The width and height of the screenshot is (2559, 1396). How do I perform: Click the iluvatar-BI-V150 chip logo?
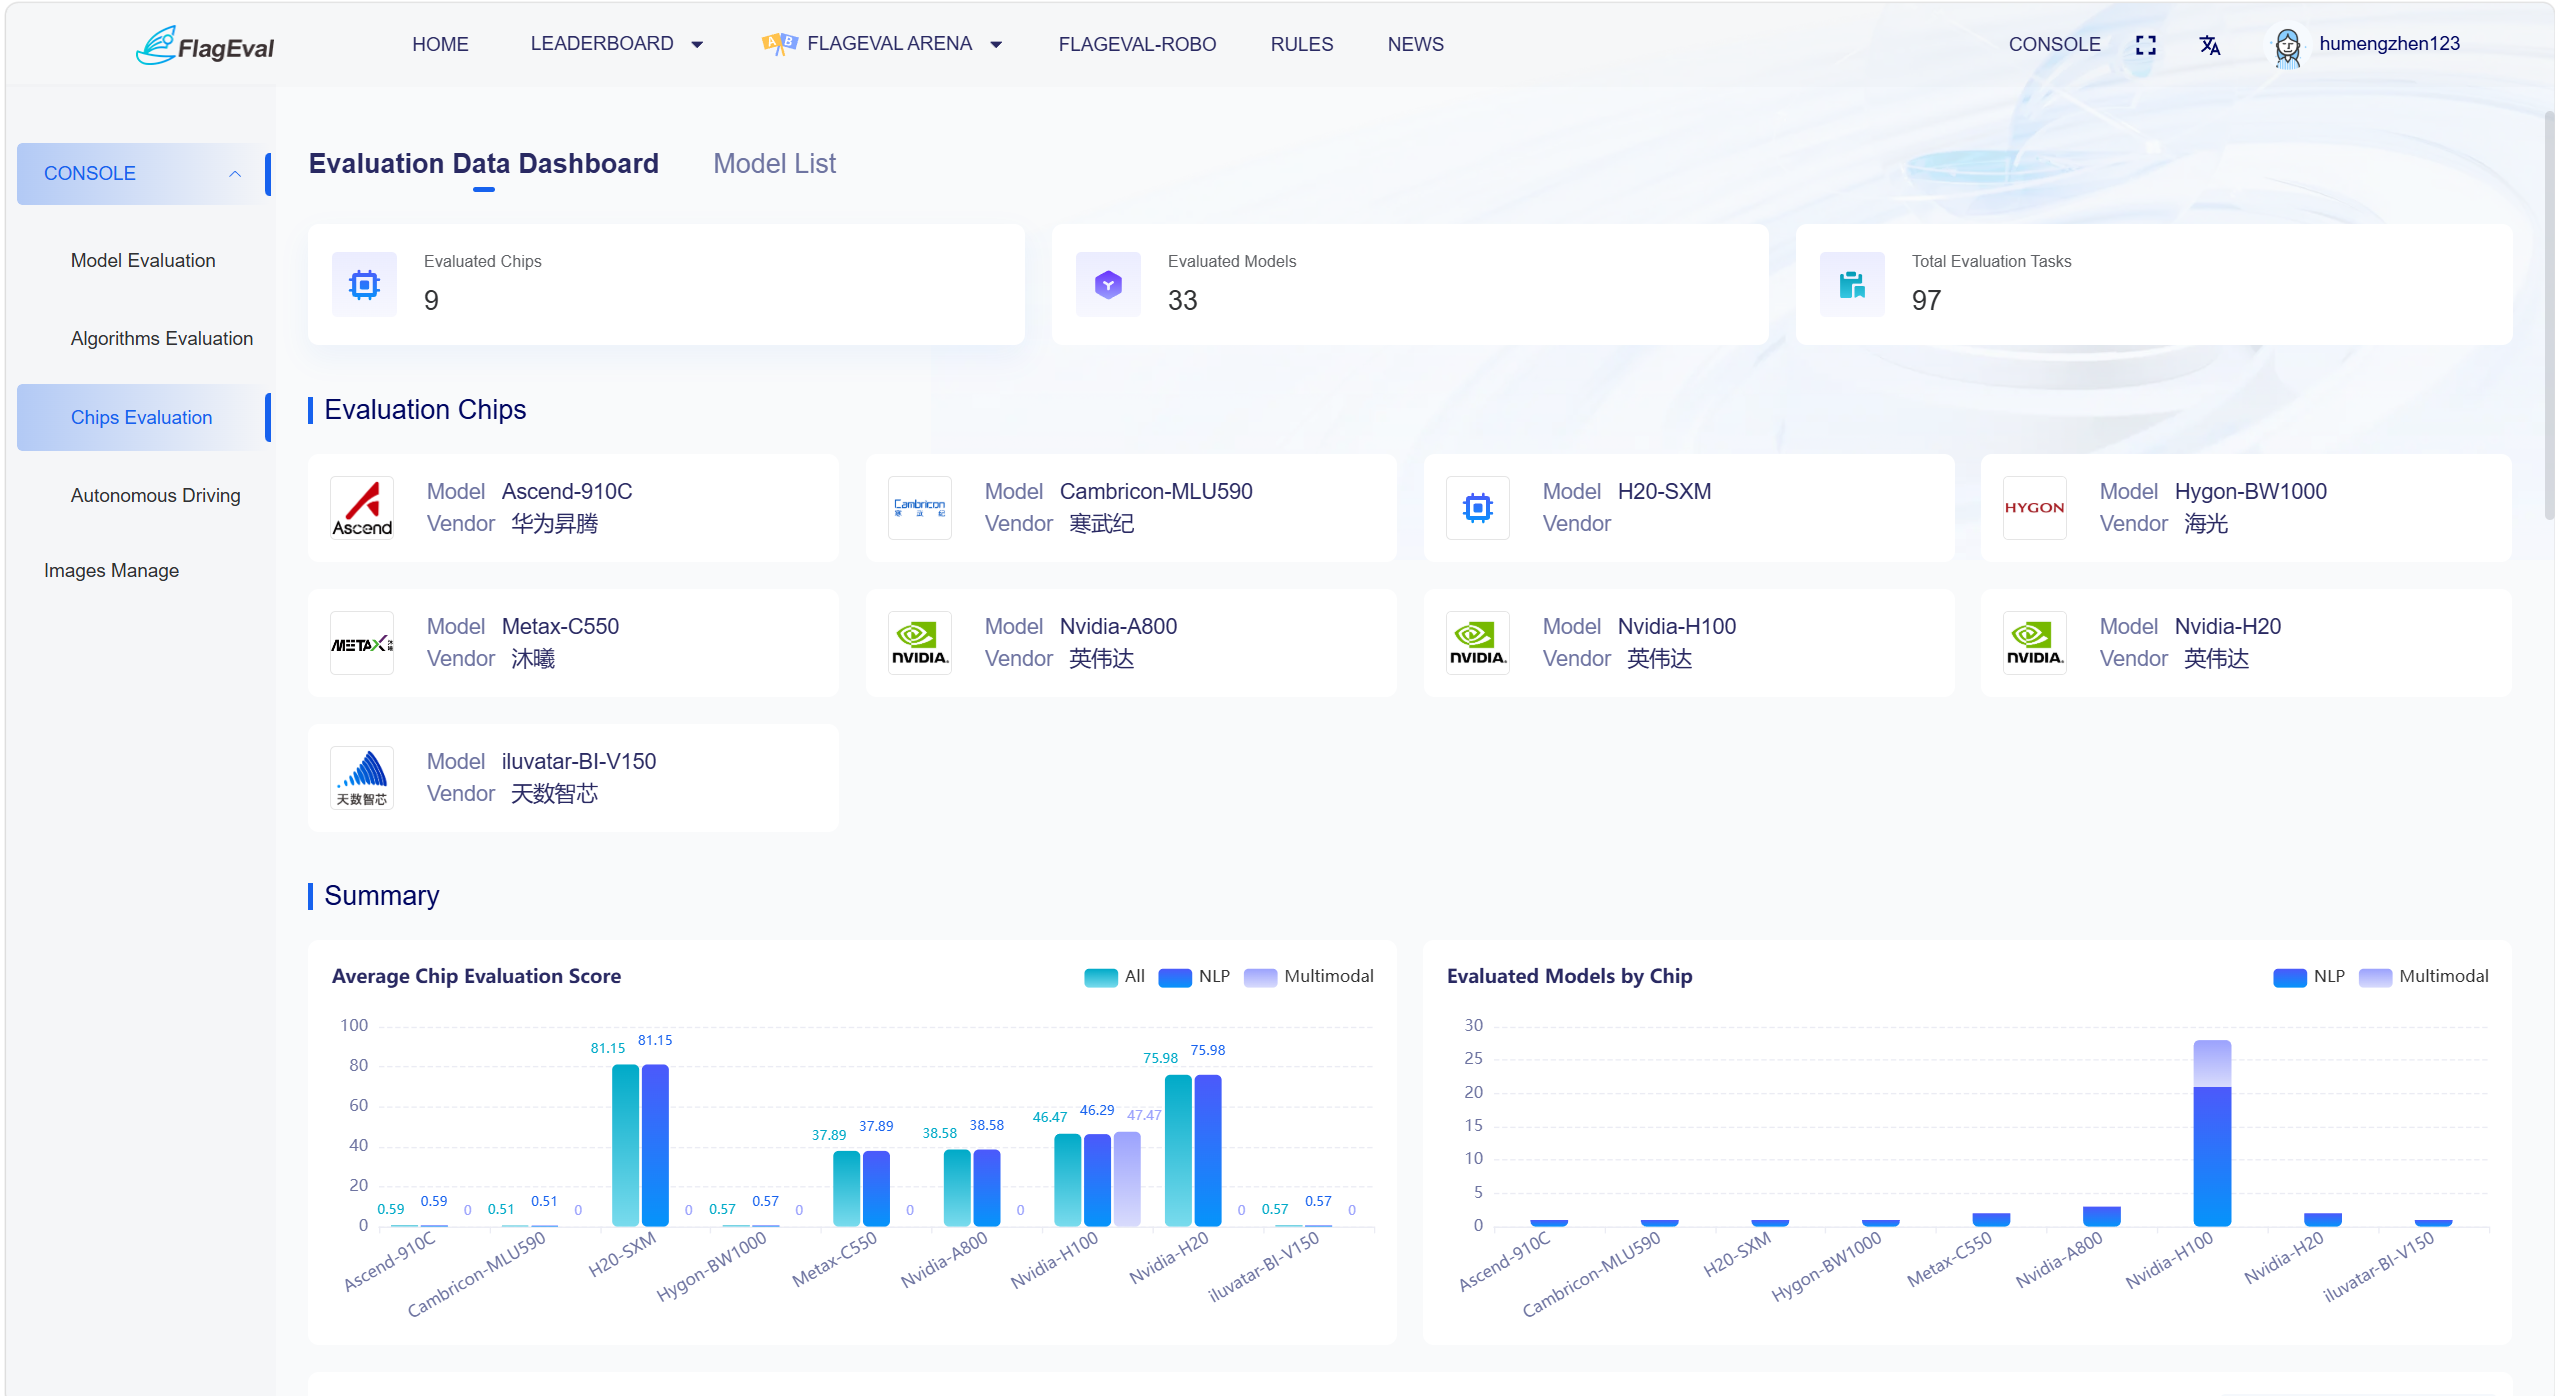click(362, 778)
